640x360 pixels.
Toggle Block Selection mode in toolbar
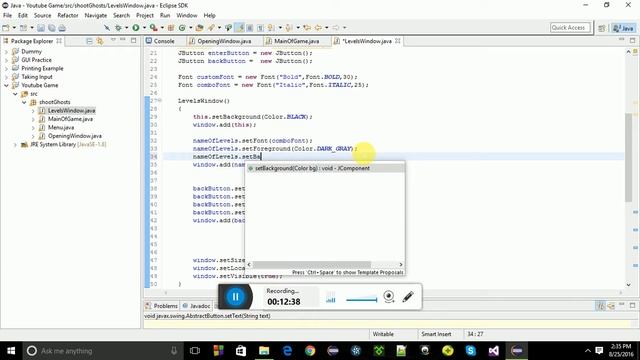point(250,28)
